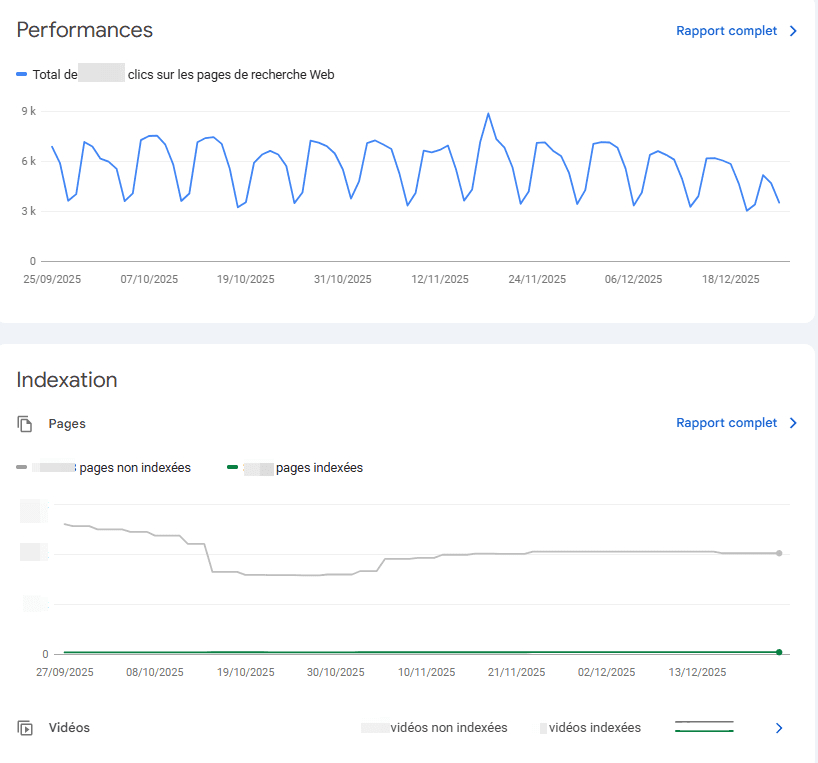
Task: Toggle the pages indexées series via green legend
Action: [x=232, y=467]
